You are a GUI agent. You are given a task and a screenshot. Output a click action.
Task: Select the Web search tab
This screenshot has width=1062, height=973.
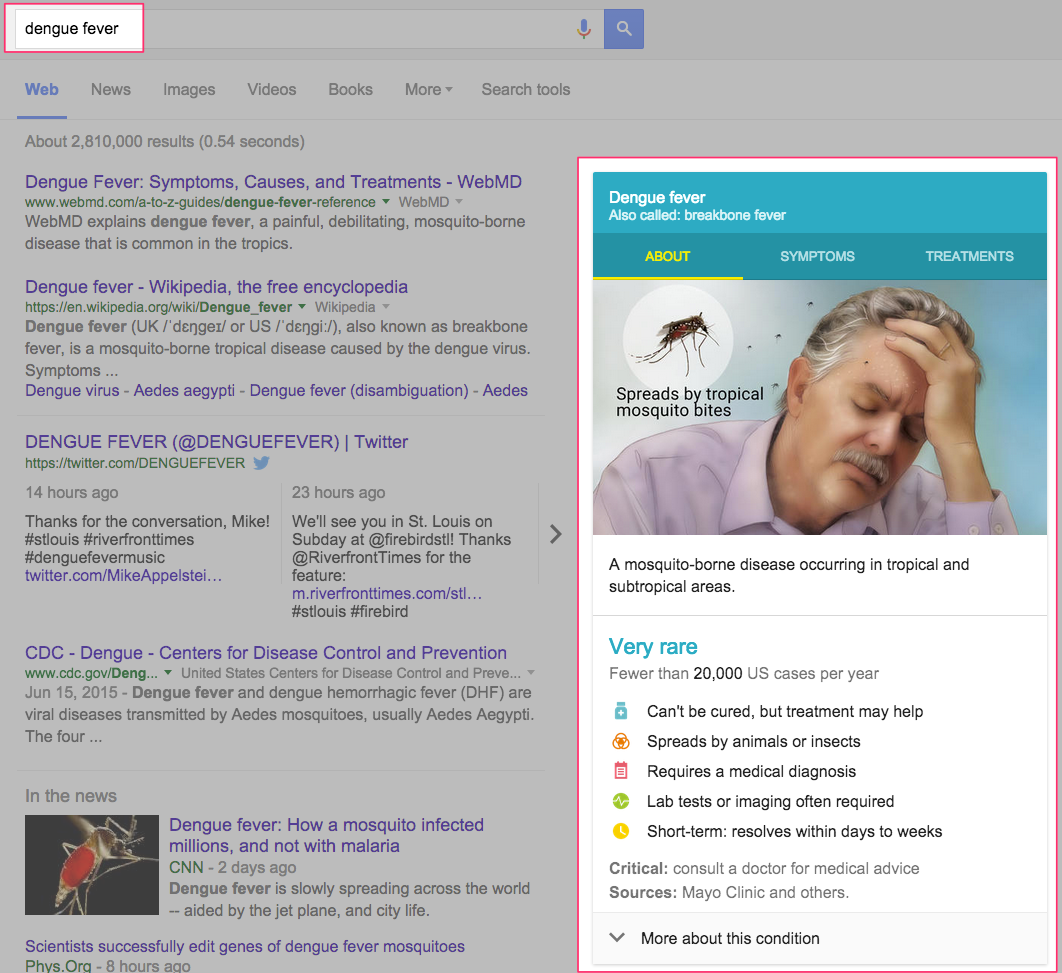coord(42,89)
